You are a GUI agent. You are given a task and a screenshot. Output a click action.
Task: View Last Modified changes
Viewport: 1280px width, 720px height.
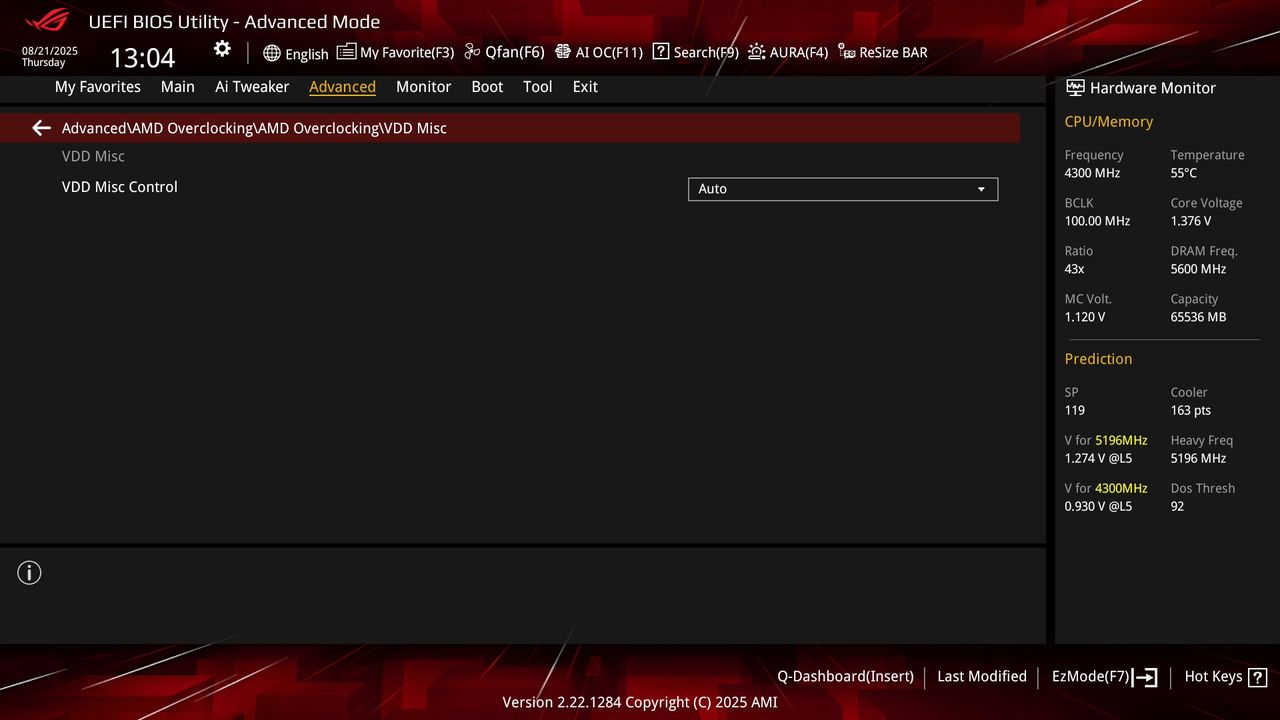coord(981,676)
